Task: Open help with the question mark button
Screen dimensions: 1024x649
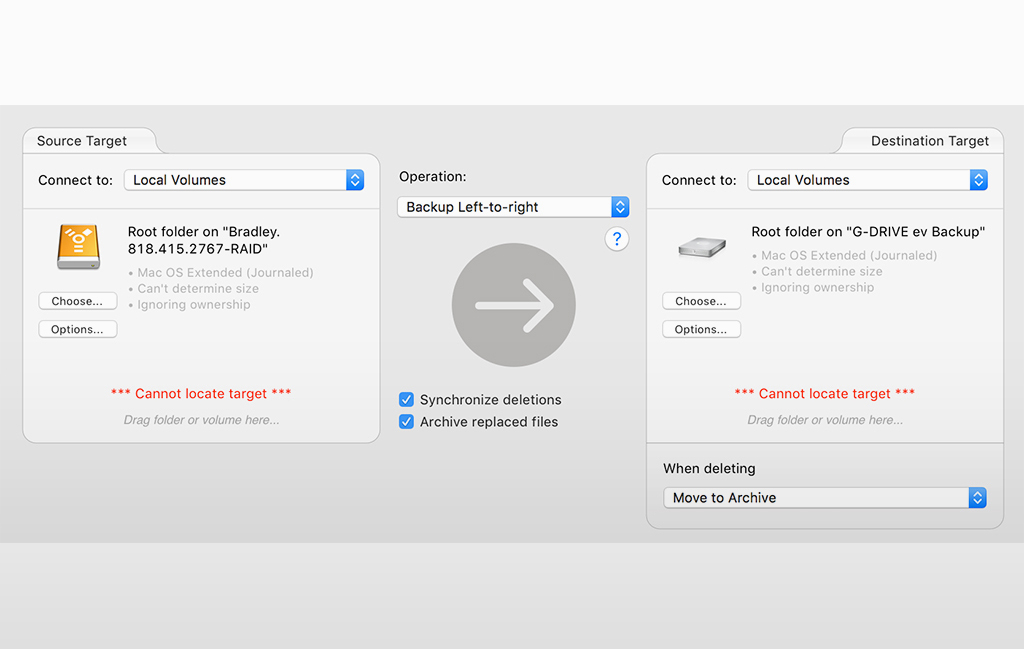Action: pos(617,239)
